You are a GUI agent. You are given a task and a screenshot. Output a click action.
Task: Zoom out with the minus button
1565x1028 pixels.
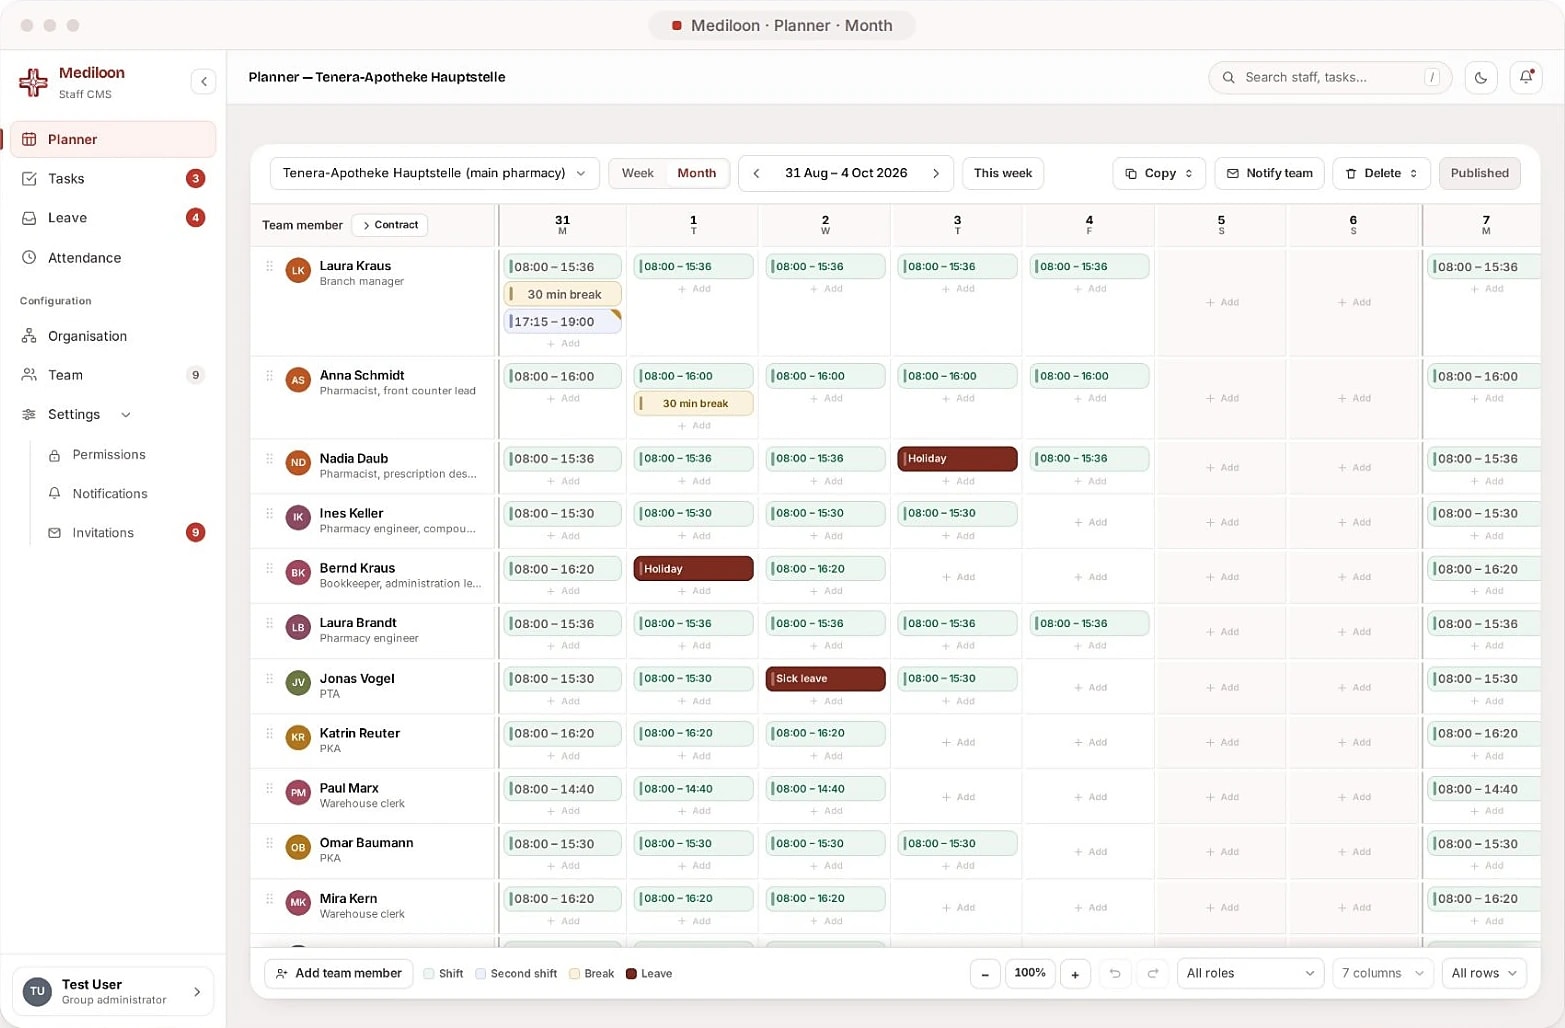click(x=985, y=973)
